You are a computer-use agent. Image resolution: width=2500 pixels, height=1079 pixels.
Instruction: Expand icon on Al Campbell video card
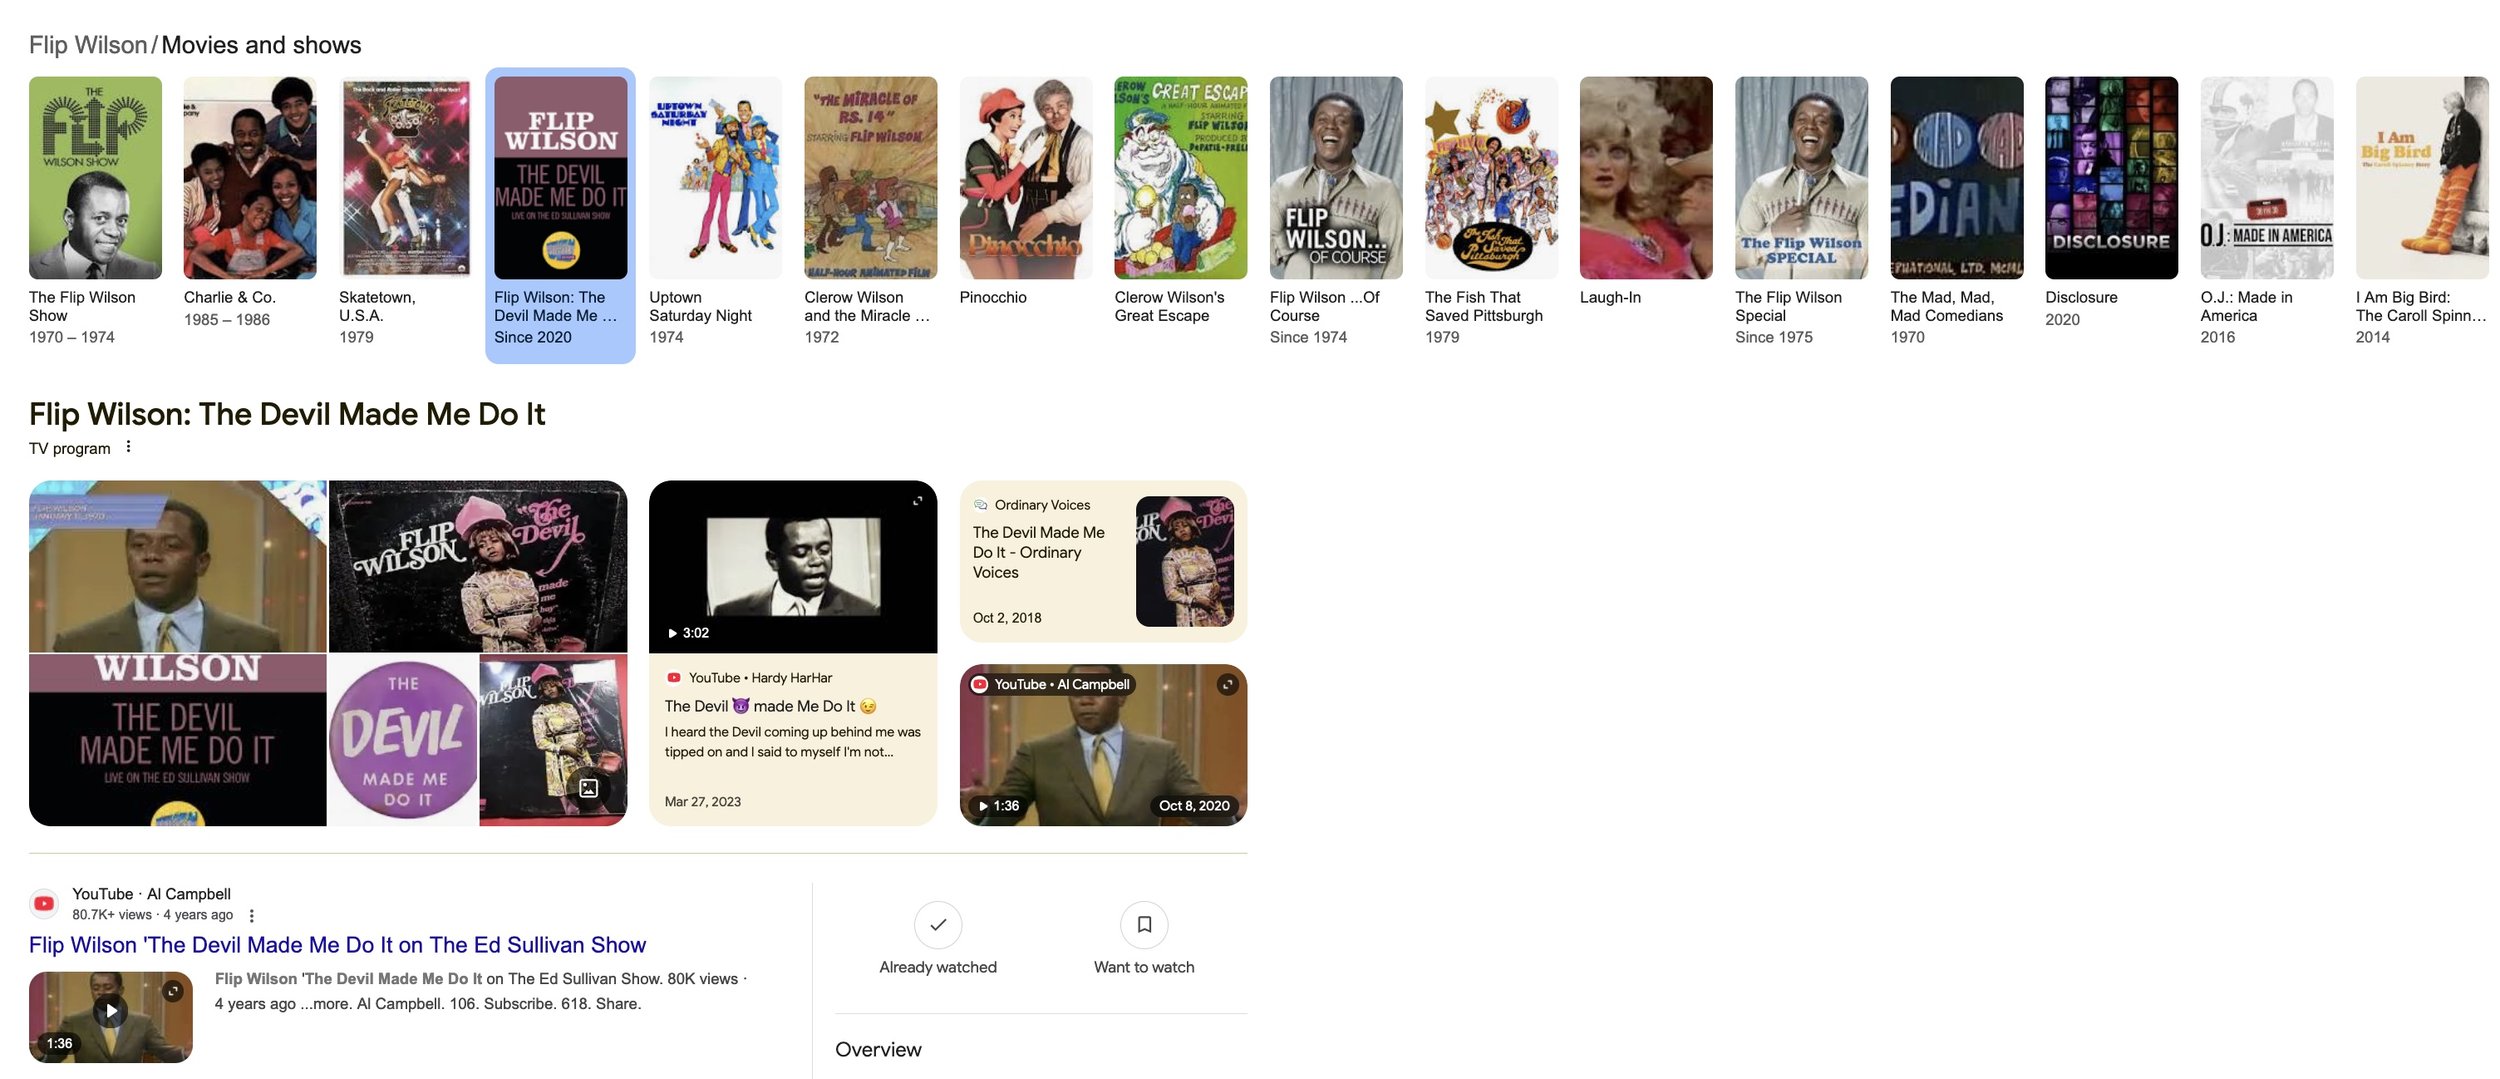coord(1227,684)
